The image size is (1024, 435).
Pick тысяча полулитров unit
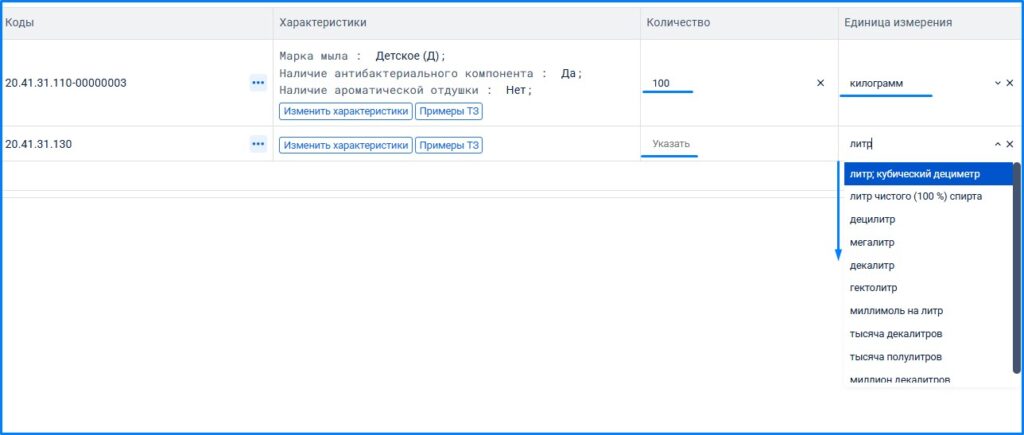tap(928, 357)
